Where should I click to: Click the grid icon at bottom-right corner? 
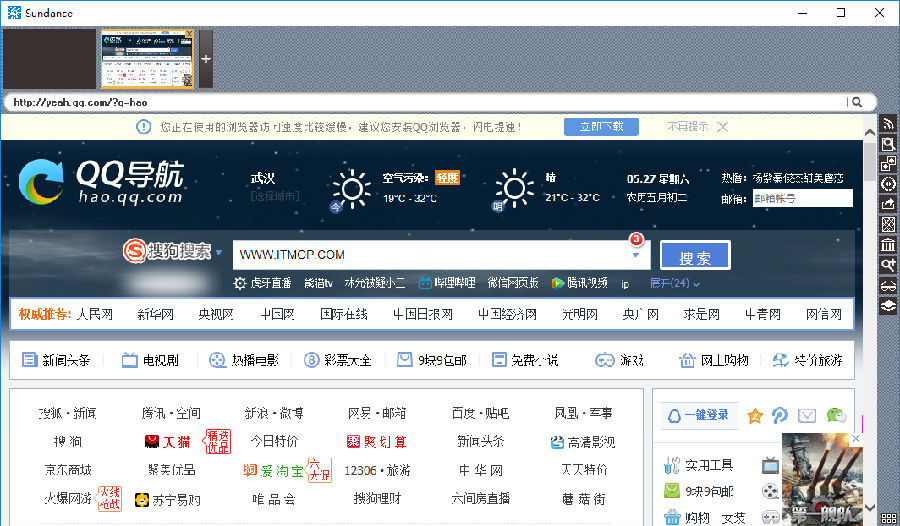click(889, 519)
